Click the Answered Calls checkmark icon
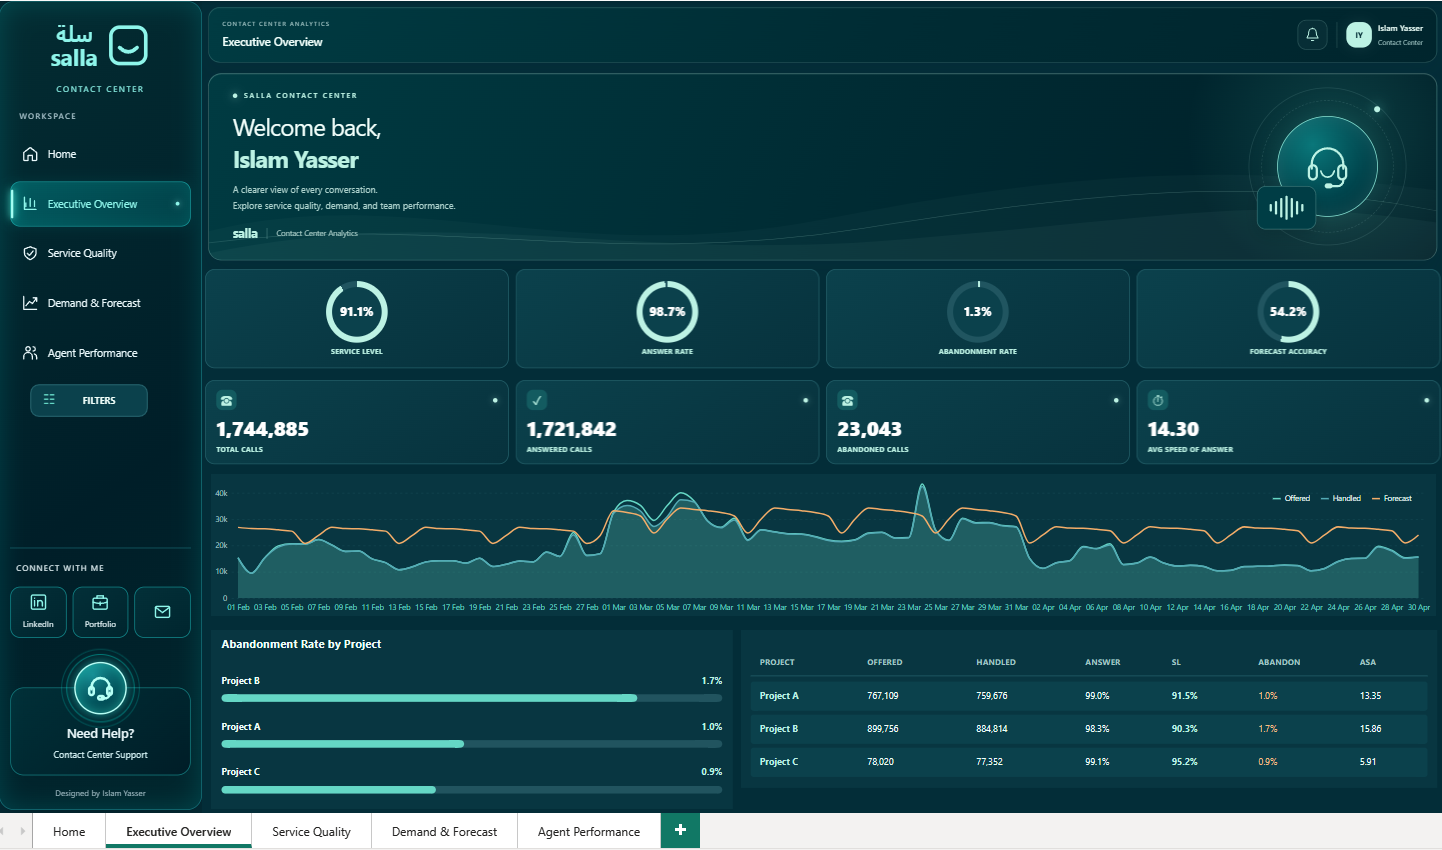 tap(537, 401)
